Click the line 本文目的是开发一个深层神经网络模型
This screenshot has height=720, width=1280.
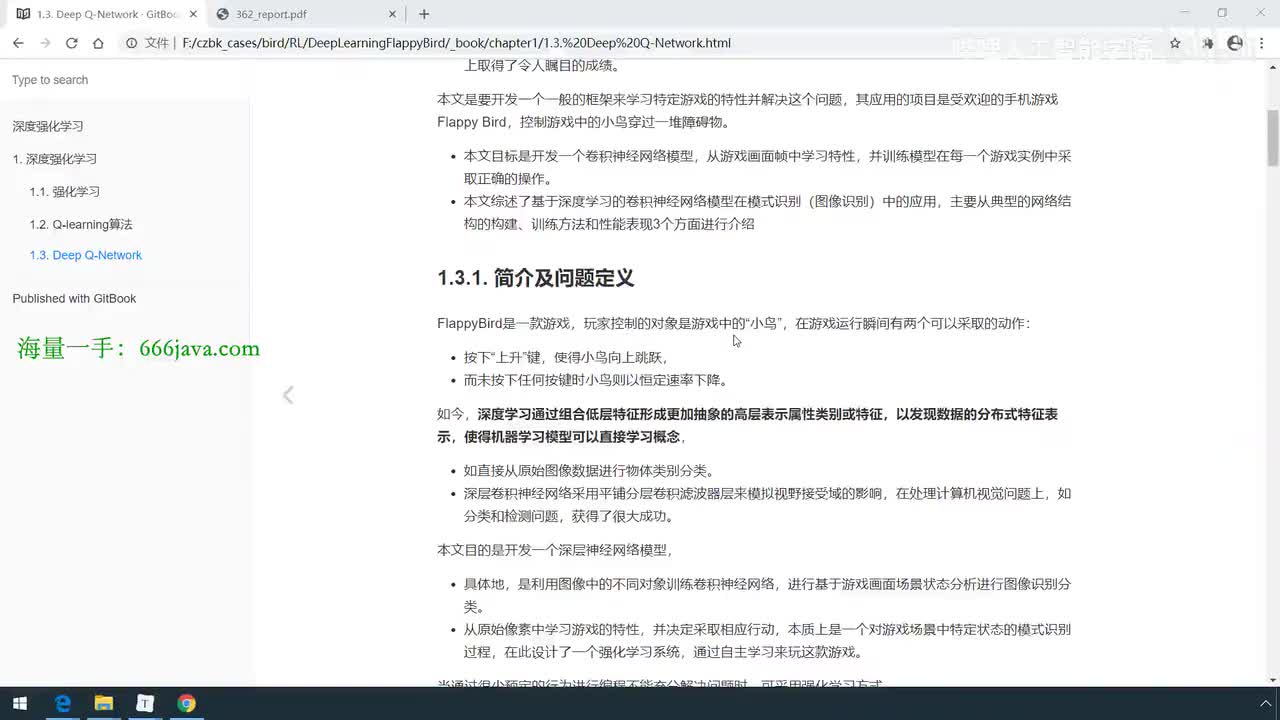click(555, 550)
